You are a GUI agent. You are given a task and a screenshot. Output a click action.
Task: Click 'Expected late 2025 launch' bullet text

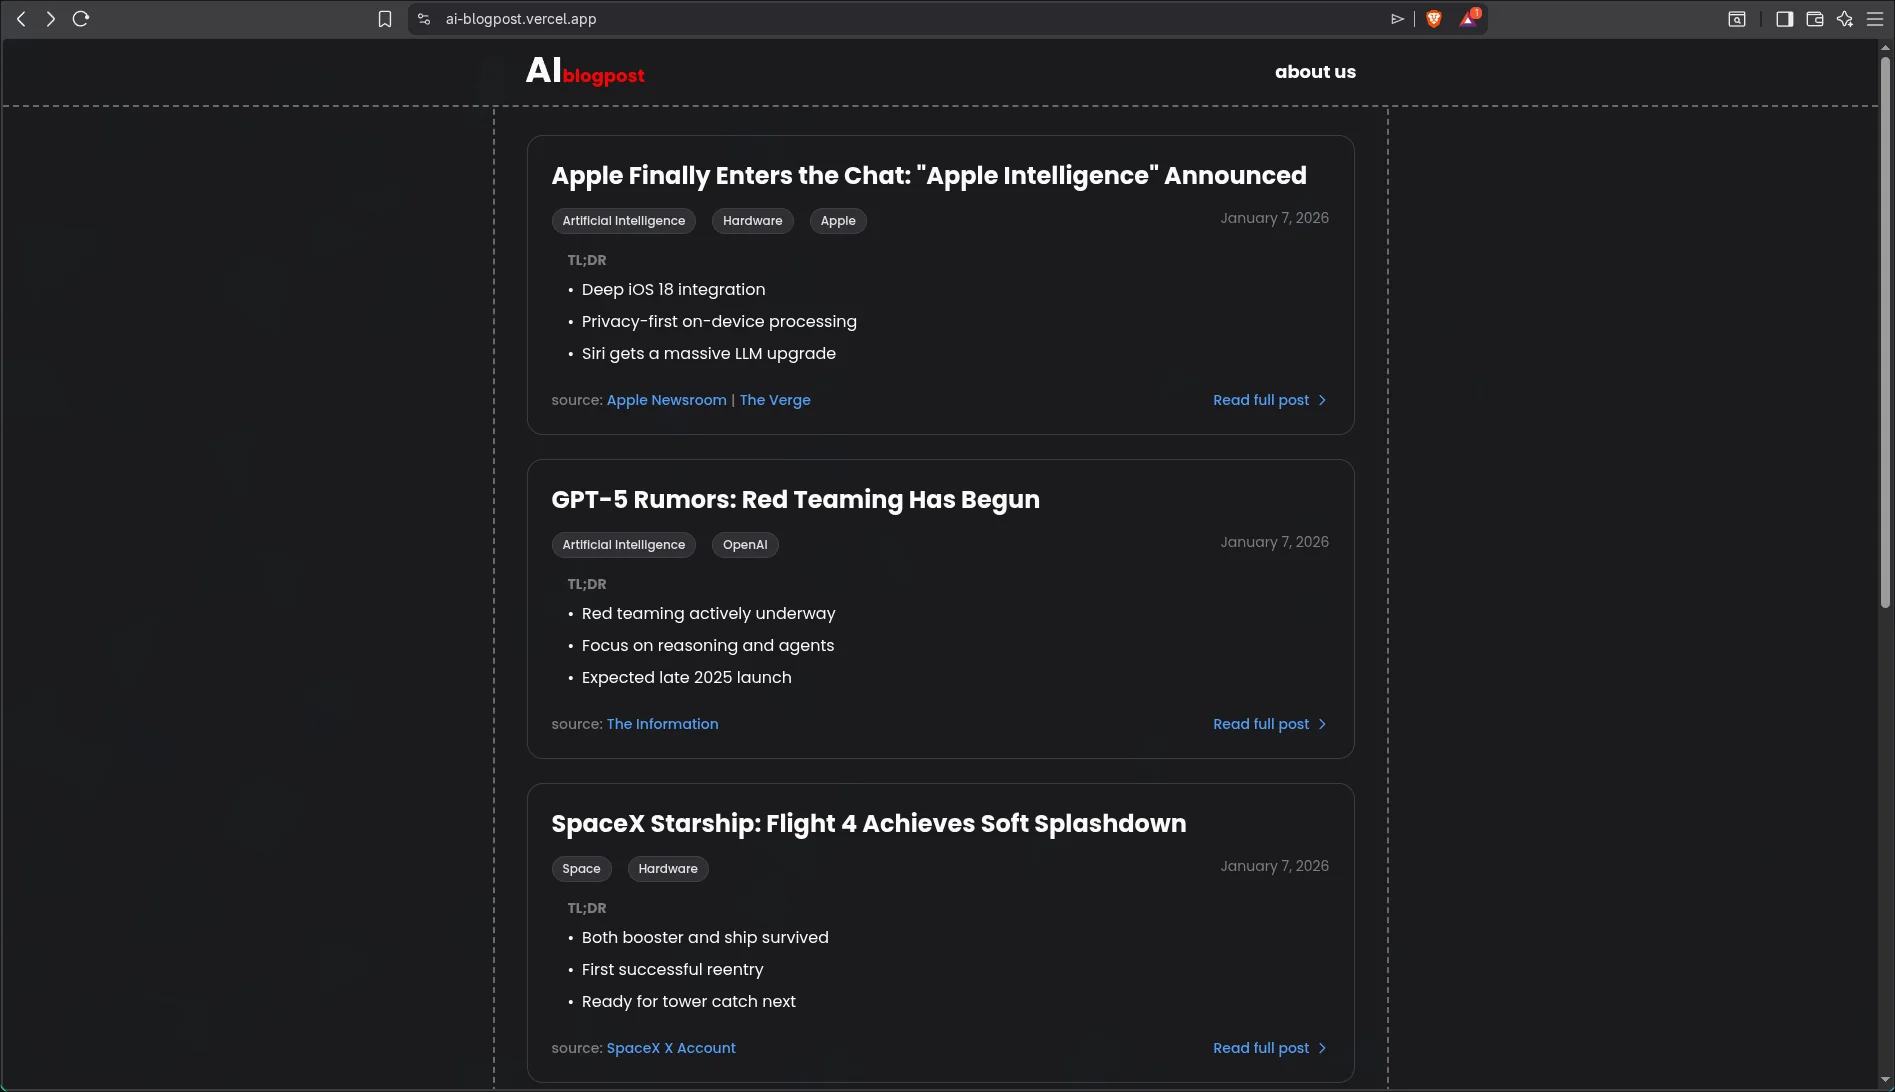(686, 678)
